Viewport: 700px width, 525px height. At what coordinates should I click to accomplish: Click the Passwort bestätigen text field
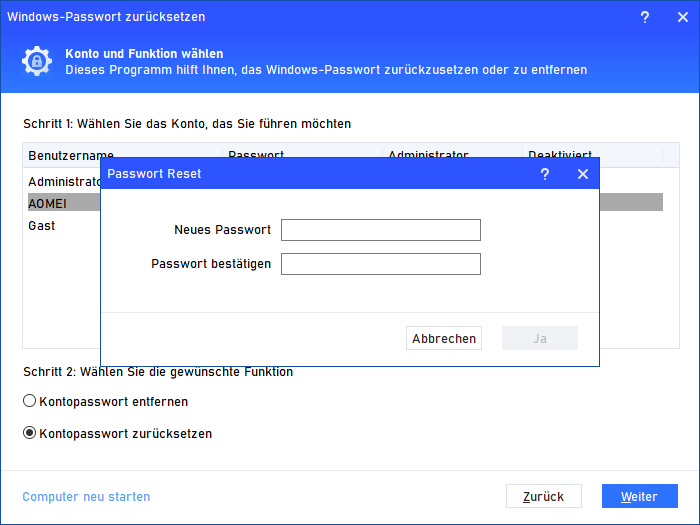pos(380,264)
